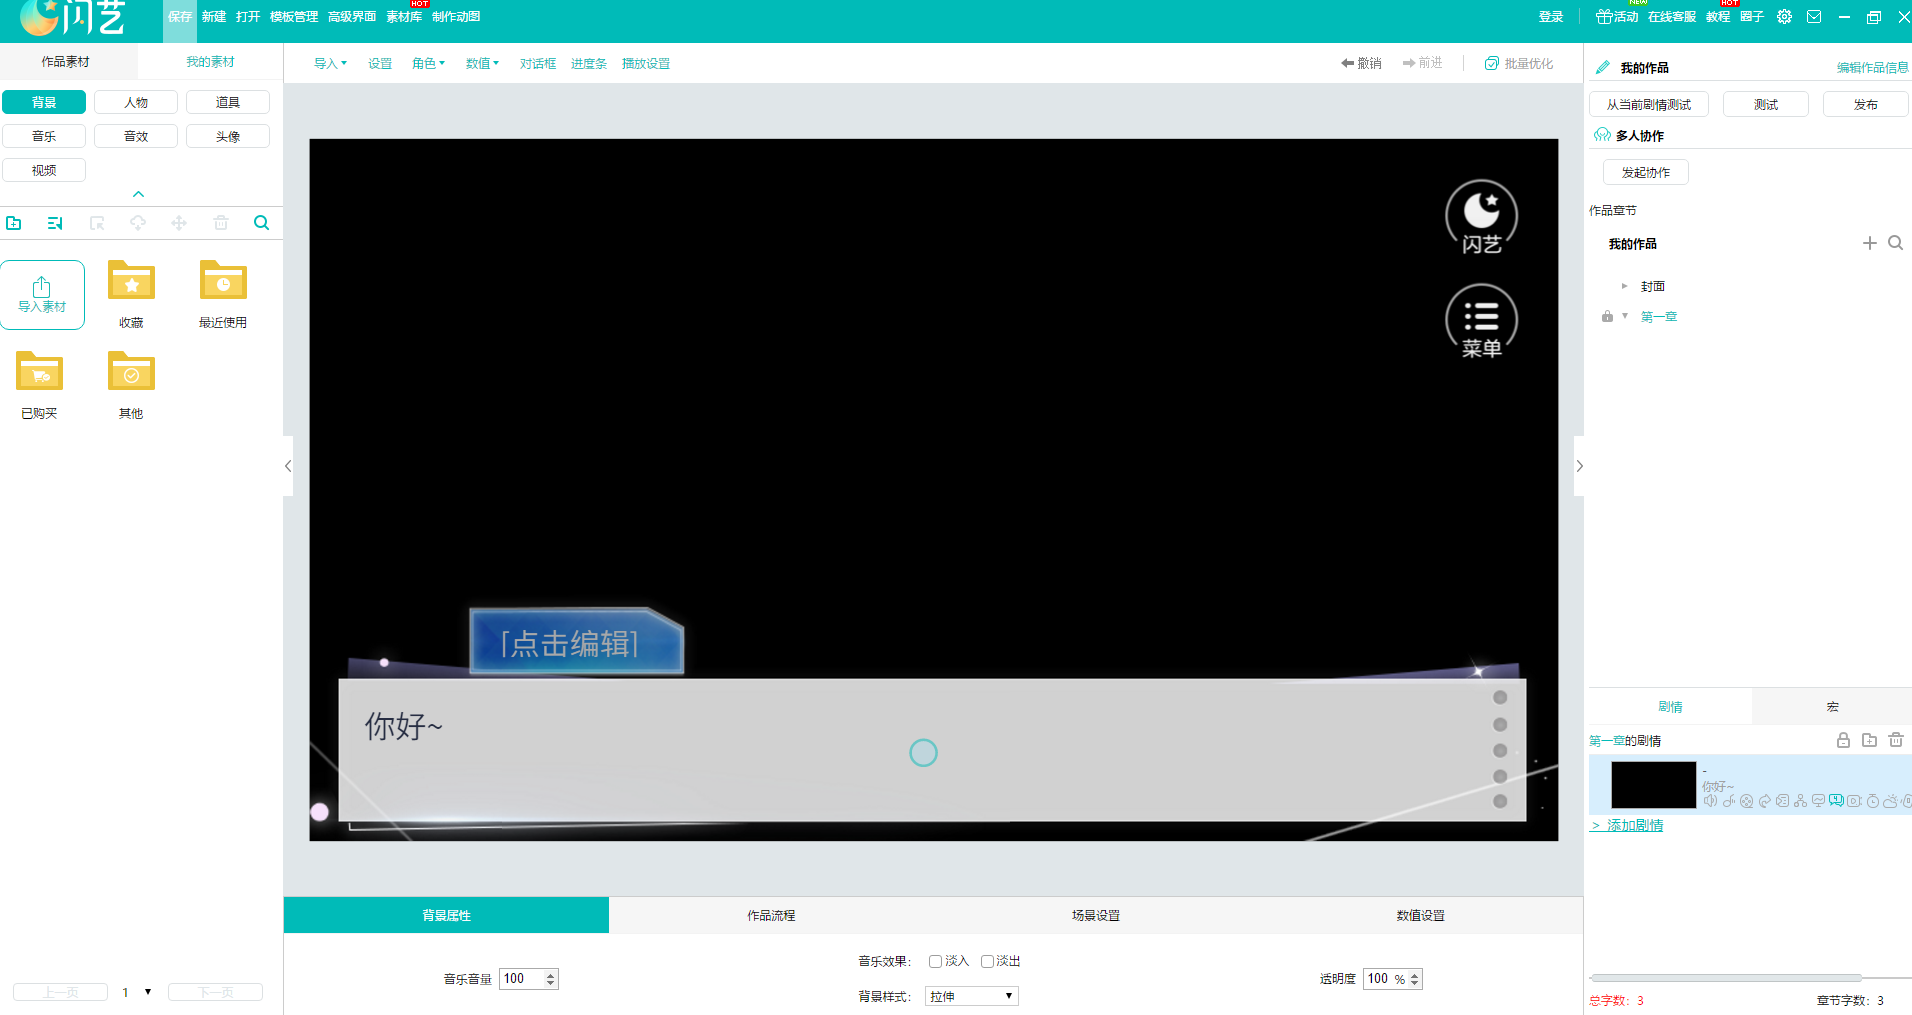The height and width of the screenshot is (1015, 1912).
Task: Collapse the material category list chevron
Action: tap(139, 194)
